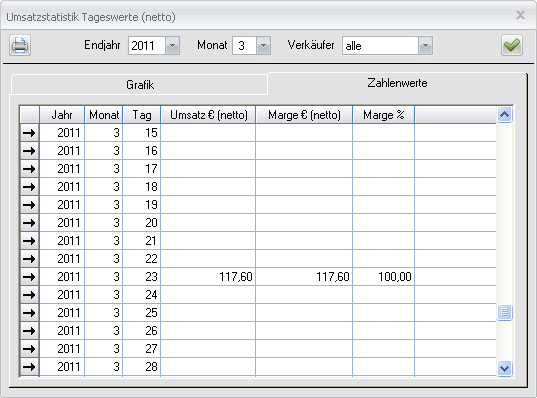Switch to the Grafik tab

(x=139, y=85)
